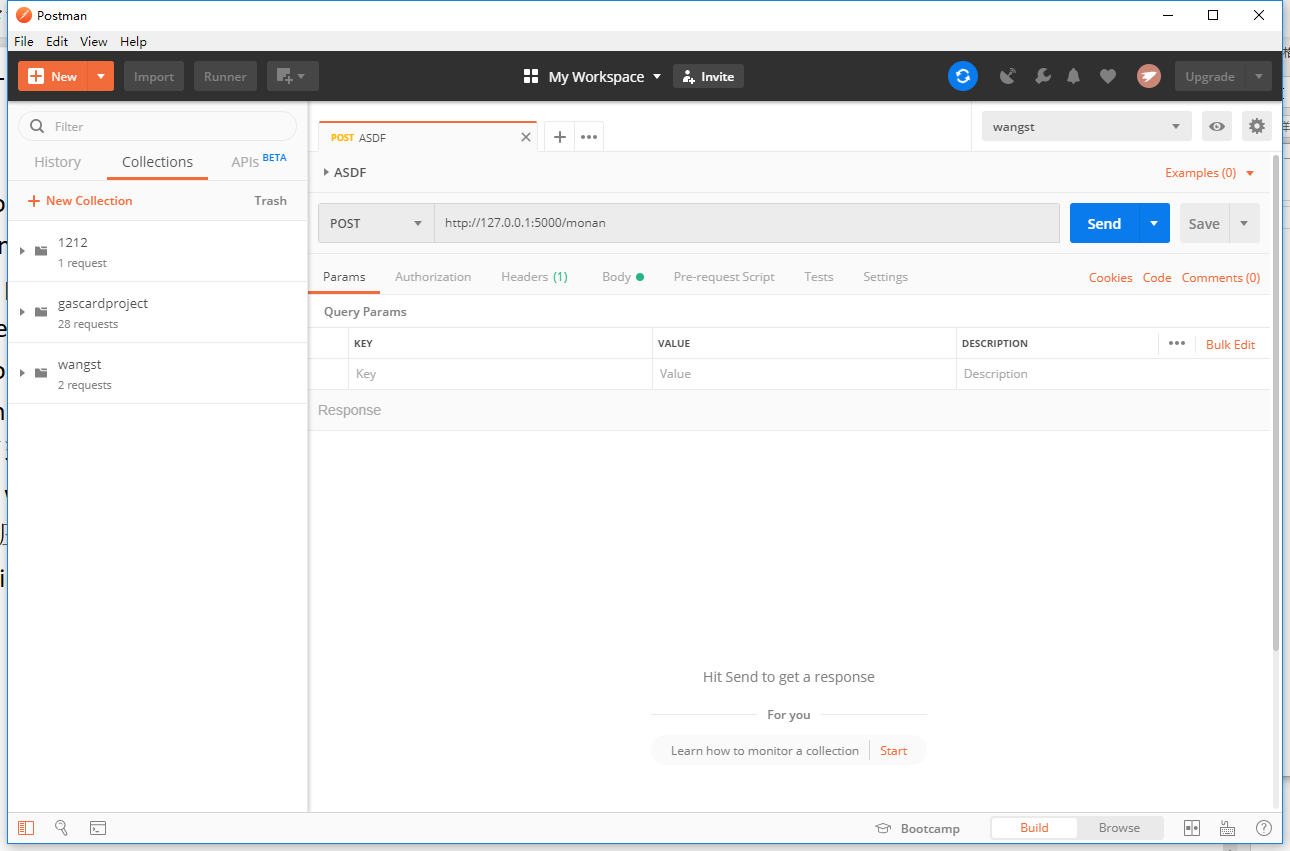Click the request URL input field

(x=746, y=223)
